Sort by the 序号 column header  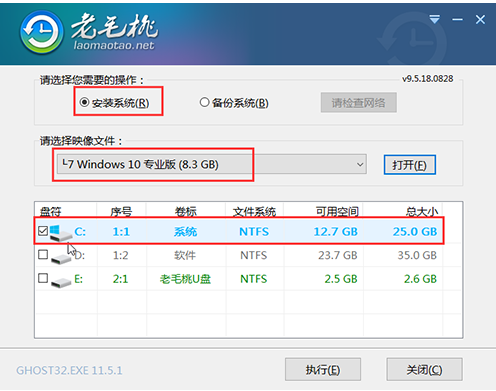pyautogui.click(x=121, y=211)
